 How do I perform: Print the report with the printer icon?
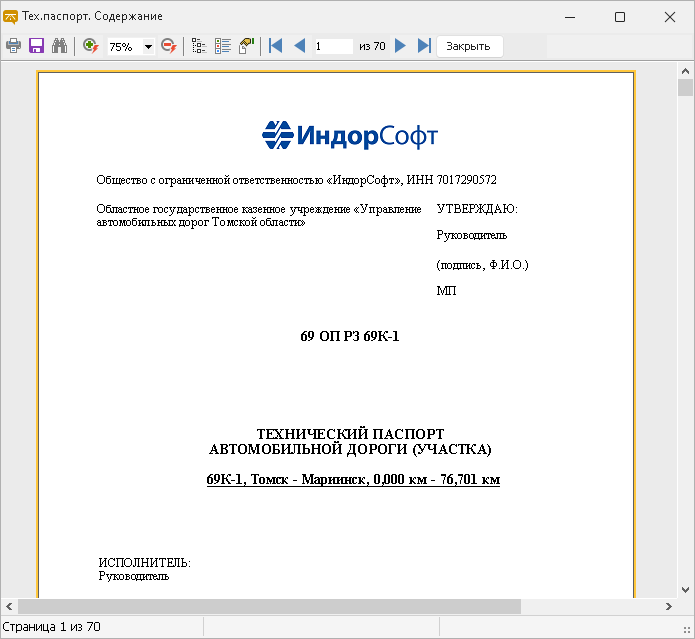13,46
